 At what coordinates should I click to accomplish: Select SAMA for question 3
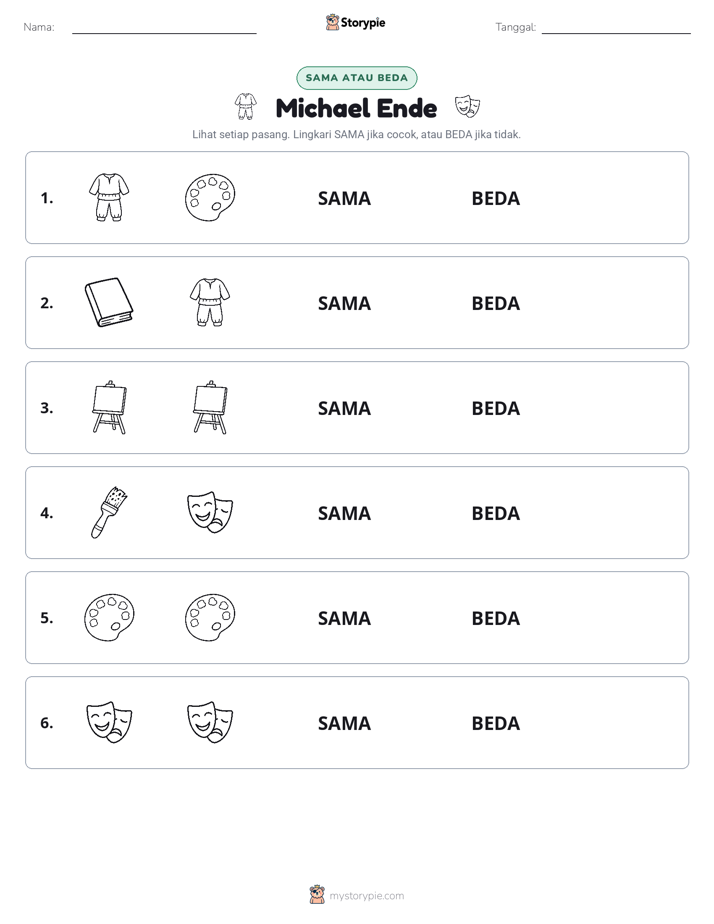point(344,408)
